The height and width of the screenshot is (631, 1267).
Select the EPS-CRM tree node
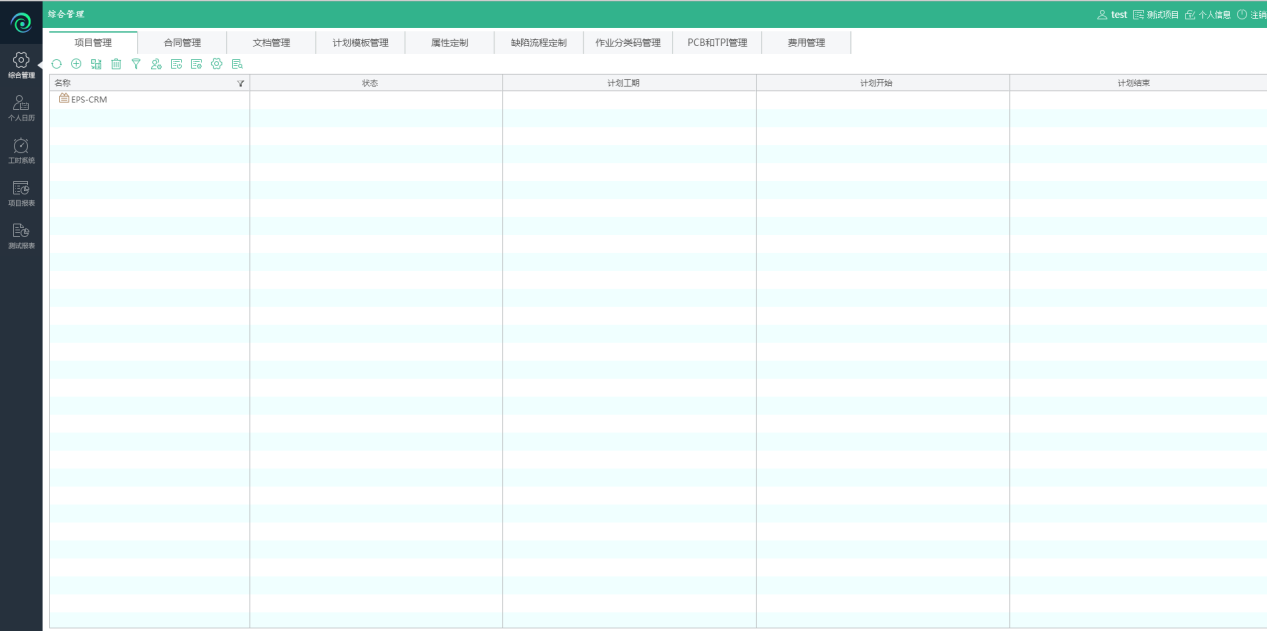click(x=88, y=99)
